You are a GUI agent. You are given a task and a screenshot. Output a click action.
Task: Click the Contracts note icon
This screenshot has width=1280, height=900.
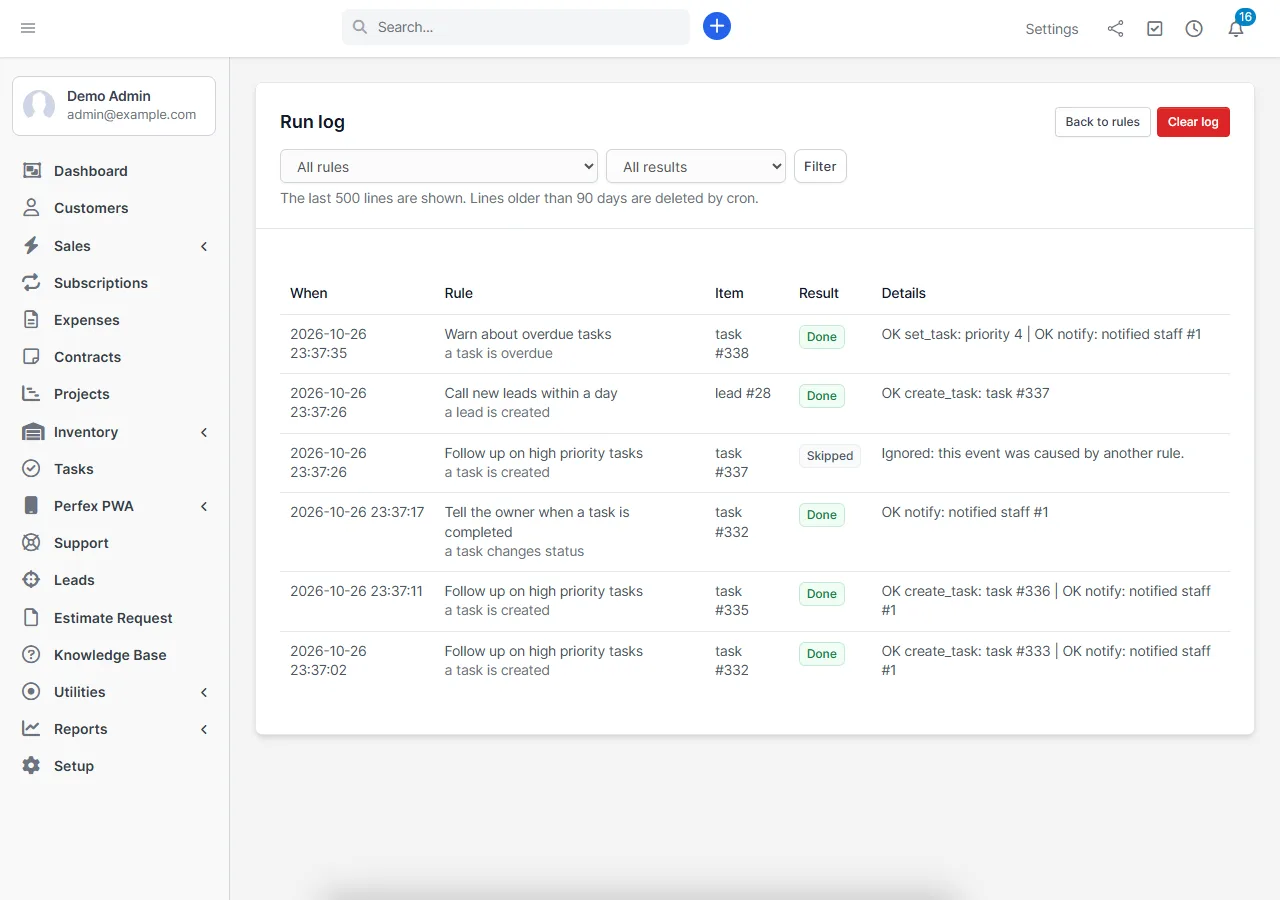32,357
